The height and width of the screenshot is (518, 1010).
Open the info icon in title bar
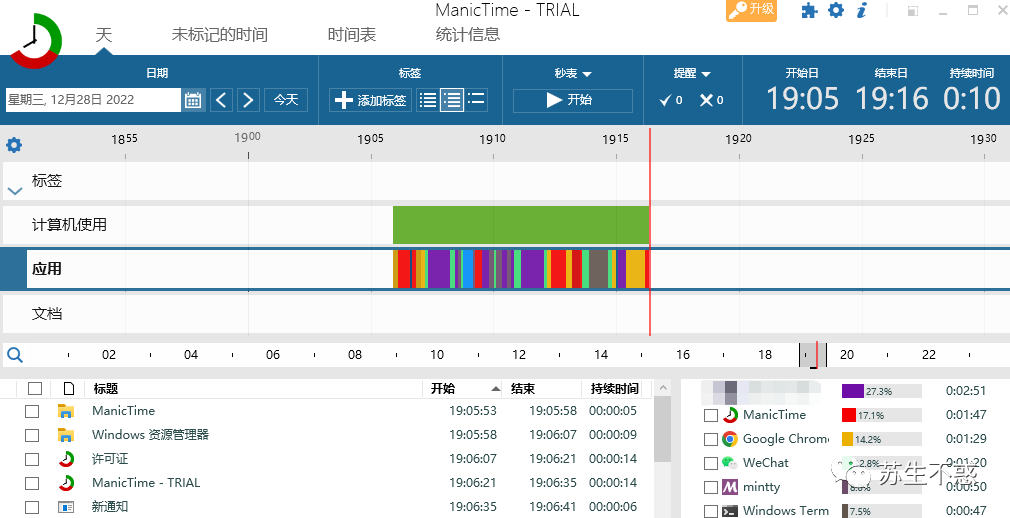coord(861,10)
